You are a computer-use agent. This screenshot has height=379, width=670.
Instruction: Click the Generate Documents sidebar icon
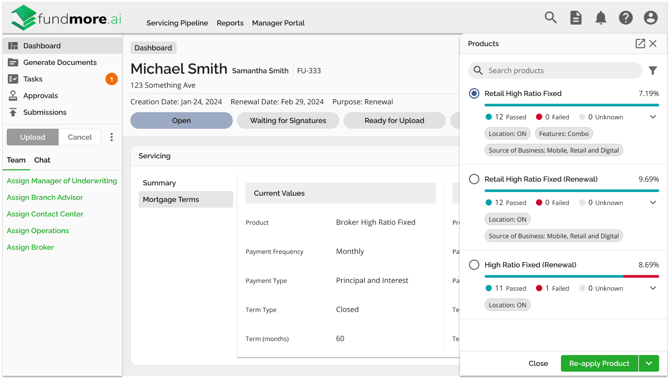(x=13, y=62)
